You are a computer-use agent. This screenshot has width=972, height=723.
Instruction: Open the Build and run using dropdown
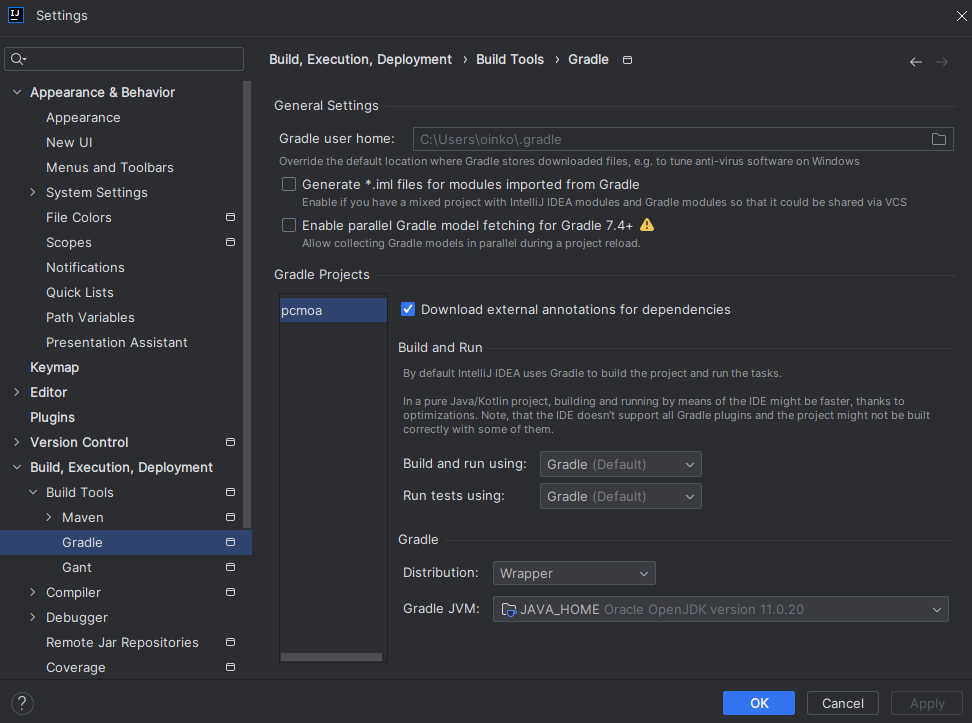tap(620, 464)
